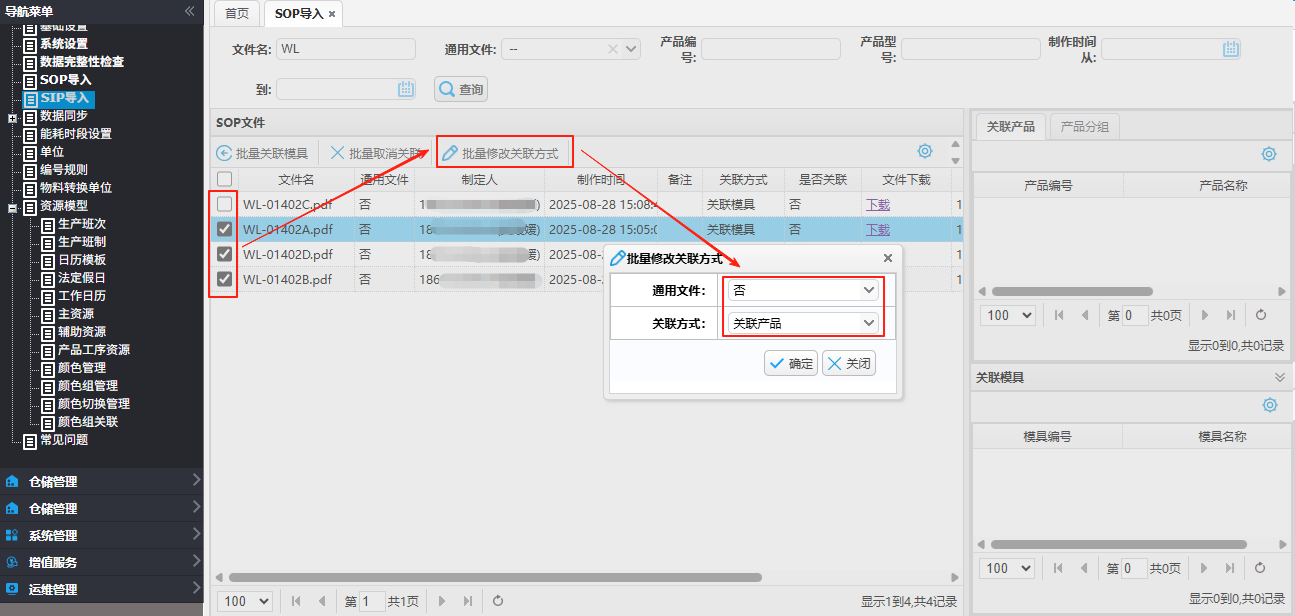Screen dimensions: 1295x616
Task: Collapse the navigation menu sidebar
Action: 190,10
